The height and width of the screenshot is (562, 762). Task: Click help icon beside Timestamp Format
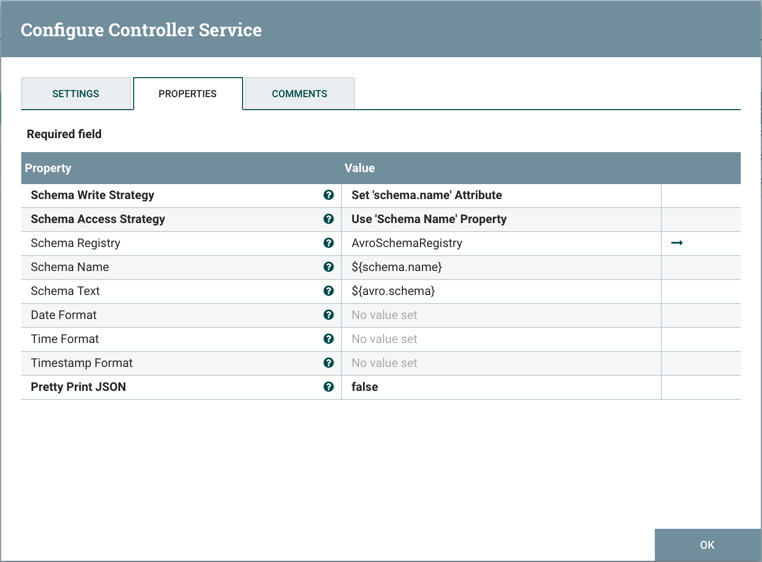(x=328, y=363)
